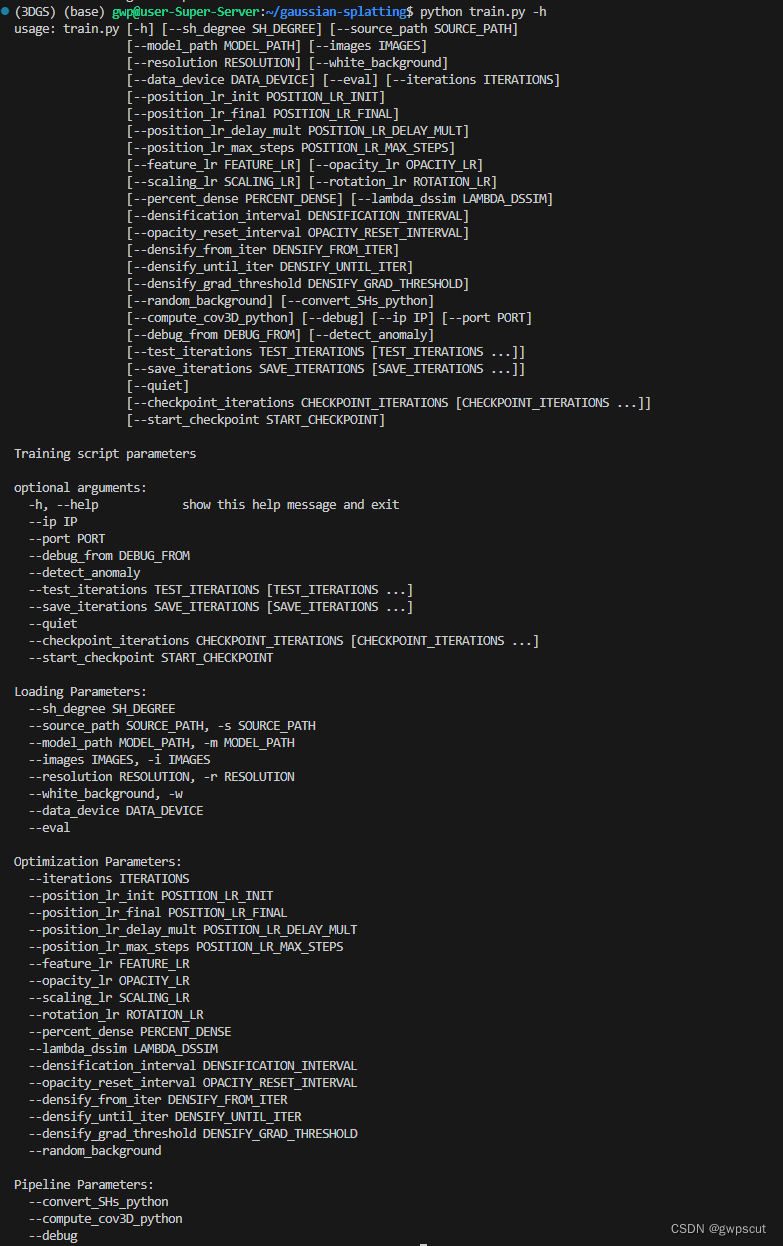Image resolution: width=783 pixels, height=1246 pixels.
Task: Click the Training script parameters heading
Action: 105,453
